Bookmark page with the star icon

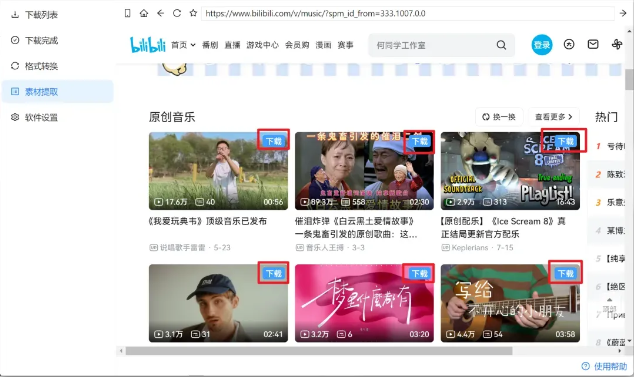(193, 13)
